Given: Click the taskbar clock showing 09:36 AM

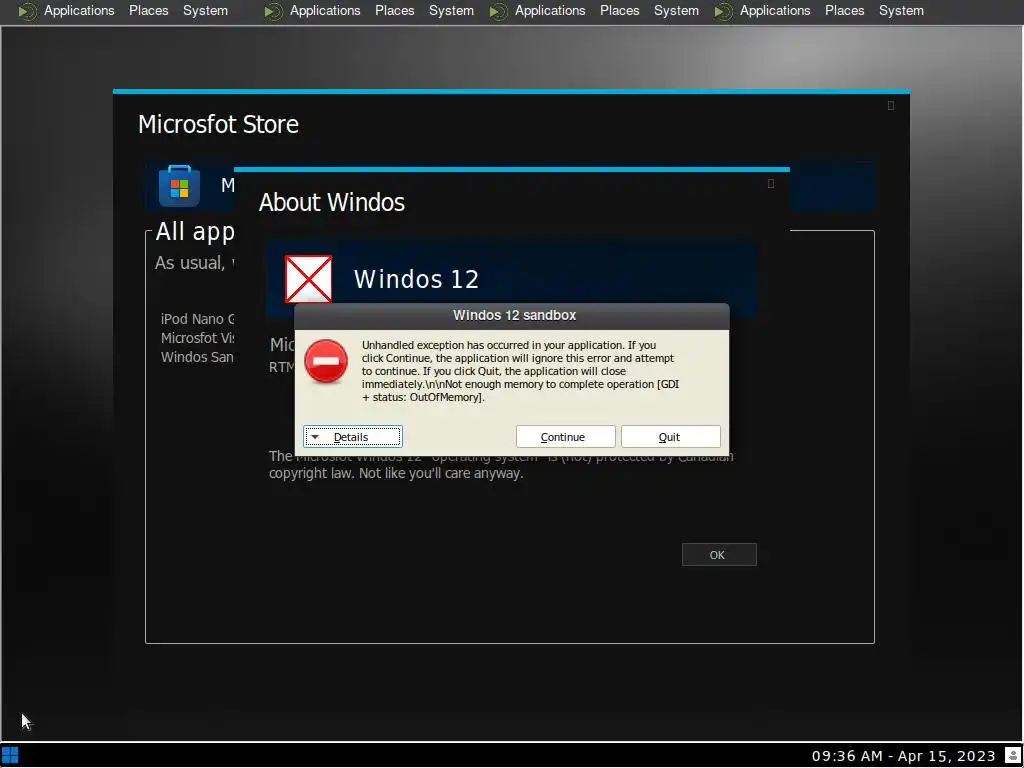Looking at the screenshot, I should tap(903, 756).
